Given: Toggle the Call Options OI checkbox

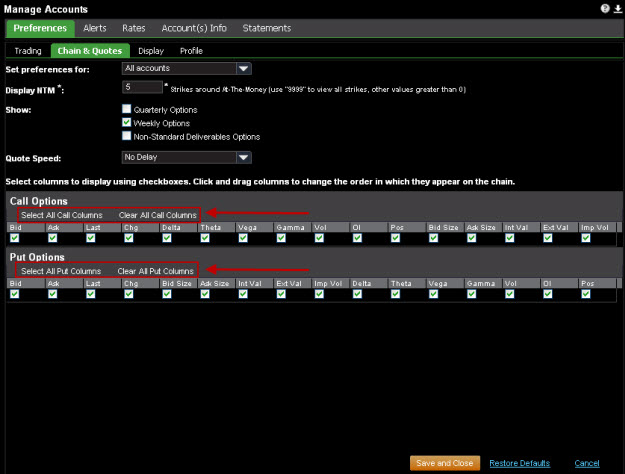Looking at the screenshot, I should 357,238.
